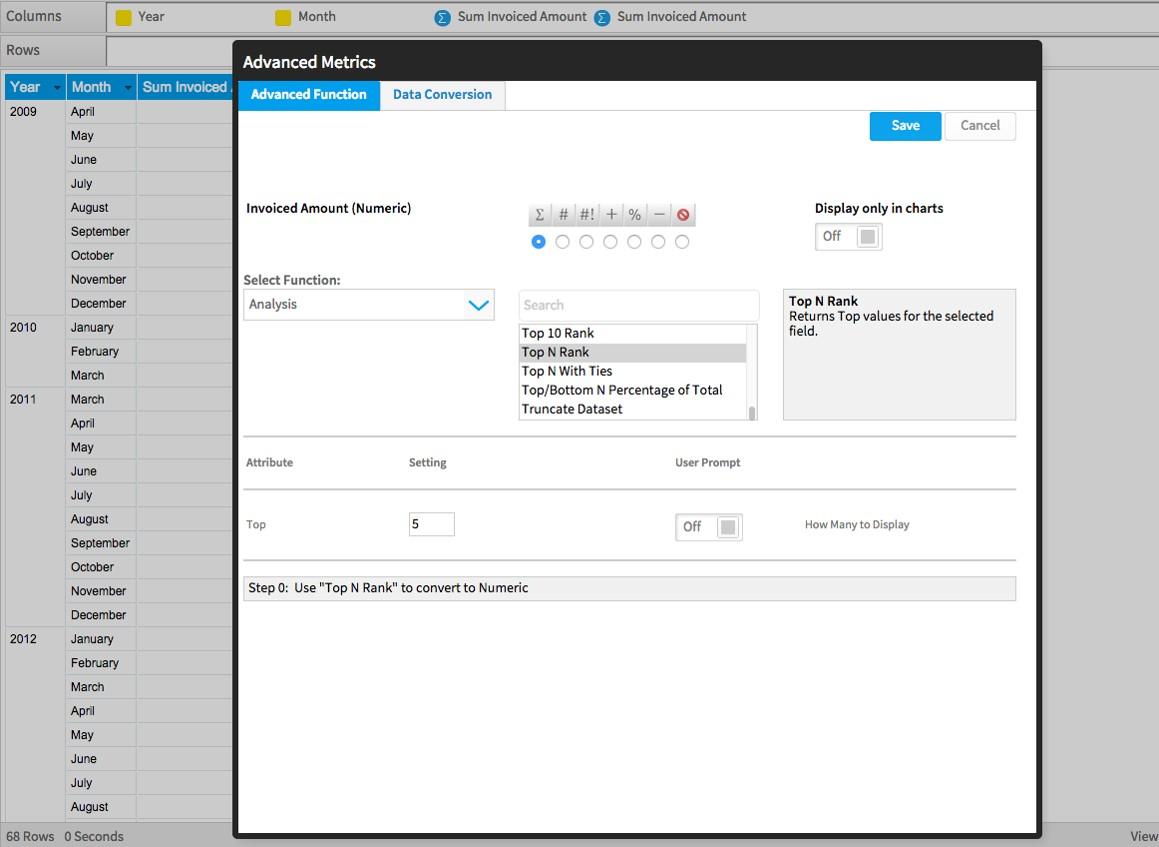This screenshot has width=1159, height=847.
Task: Choose the percentage aggregation icon
Action: (x=635, y=214)
